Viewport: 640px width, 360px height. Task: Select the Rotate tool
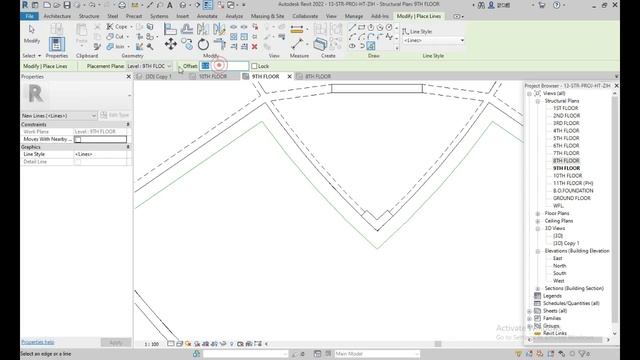(203, 44)
